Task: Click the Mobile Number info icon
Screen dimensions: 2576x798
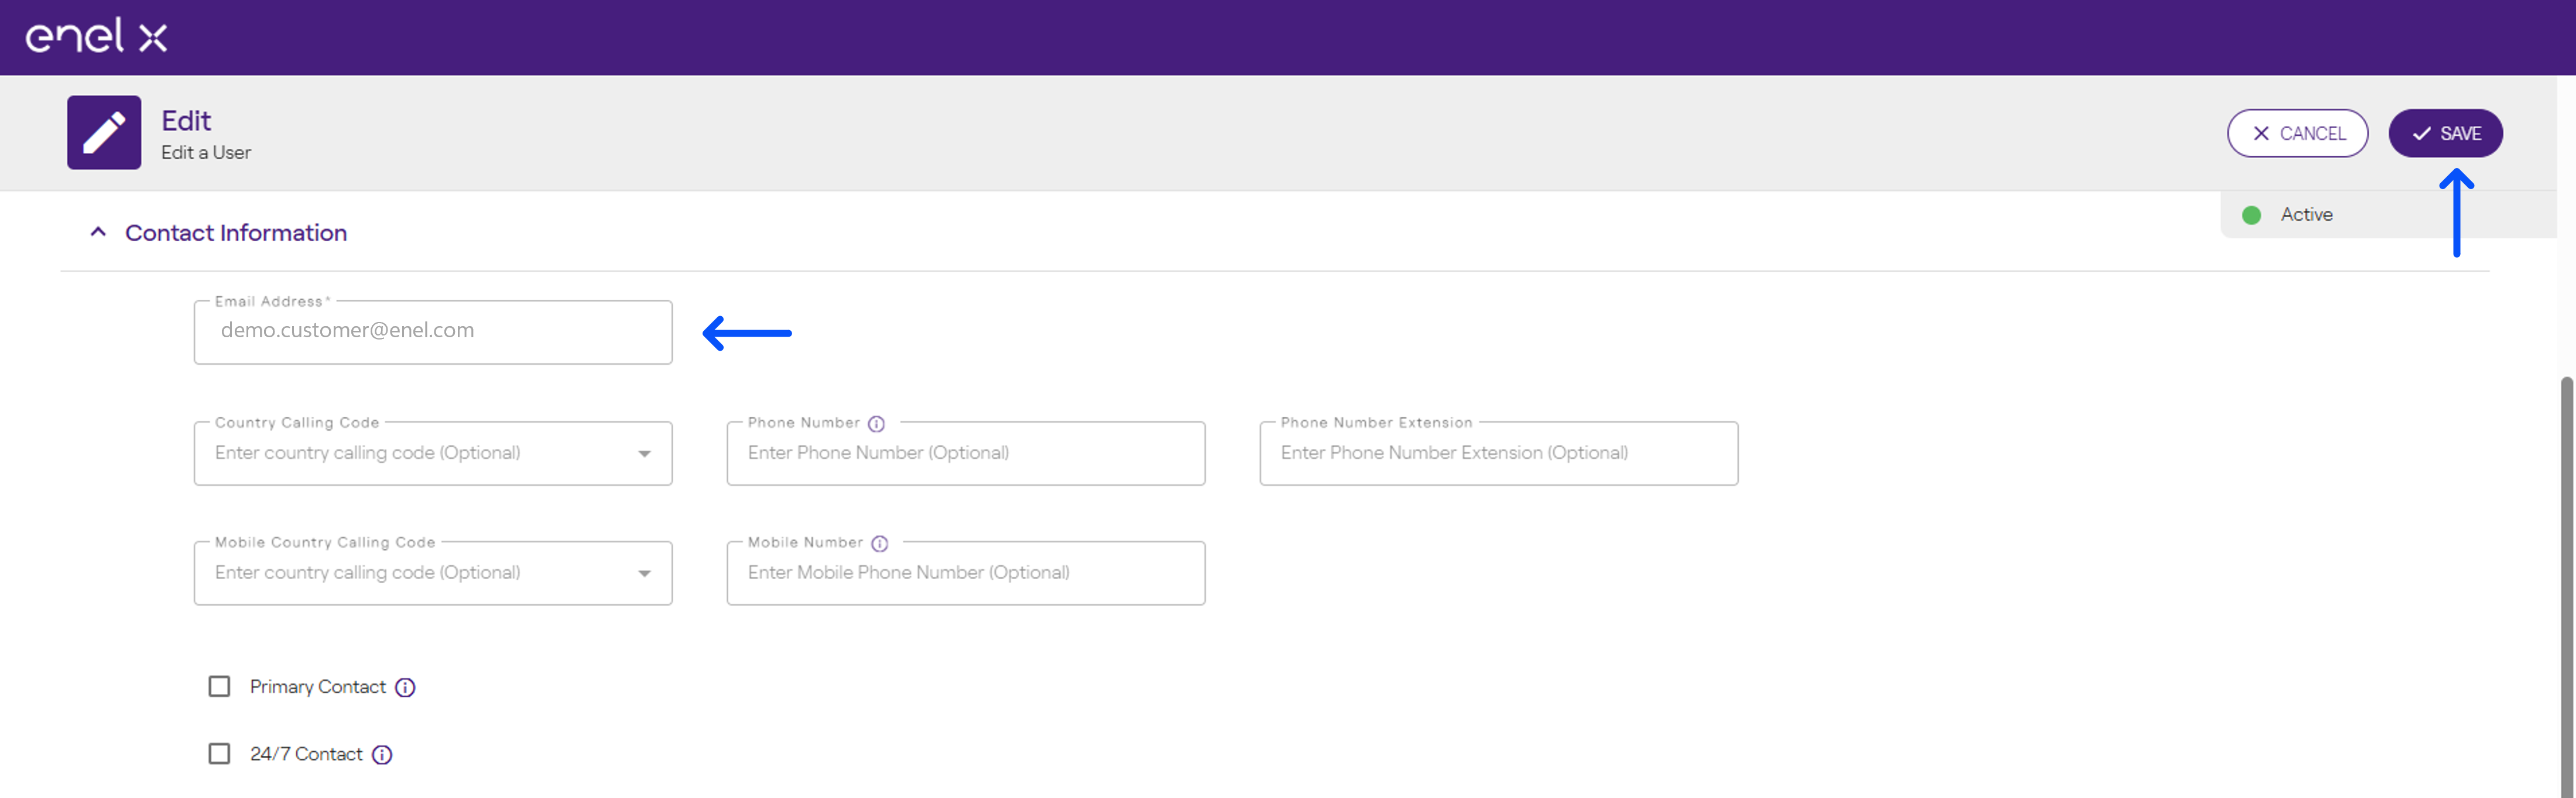Action: point(879,544)
